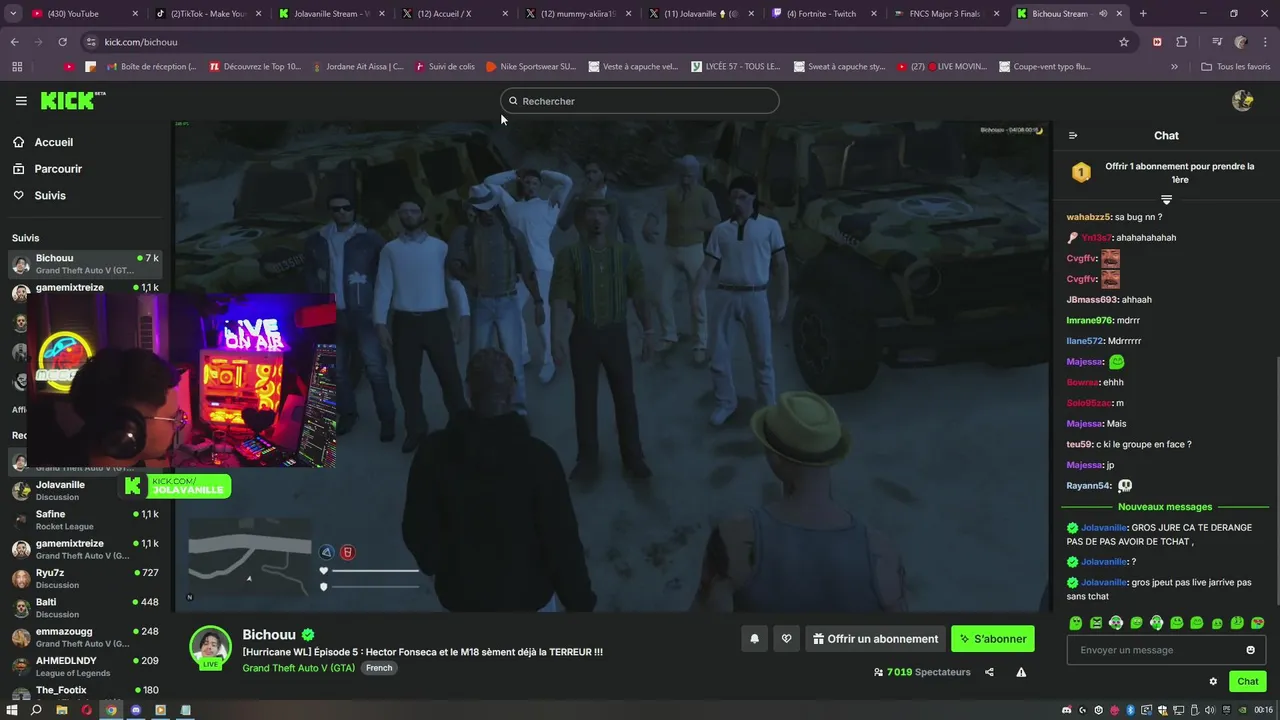The width and height of the screenshot is (1280, 720).
Task: Click the notification bell icon
Action: click(x=755, y=639)
